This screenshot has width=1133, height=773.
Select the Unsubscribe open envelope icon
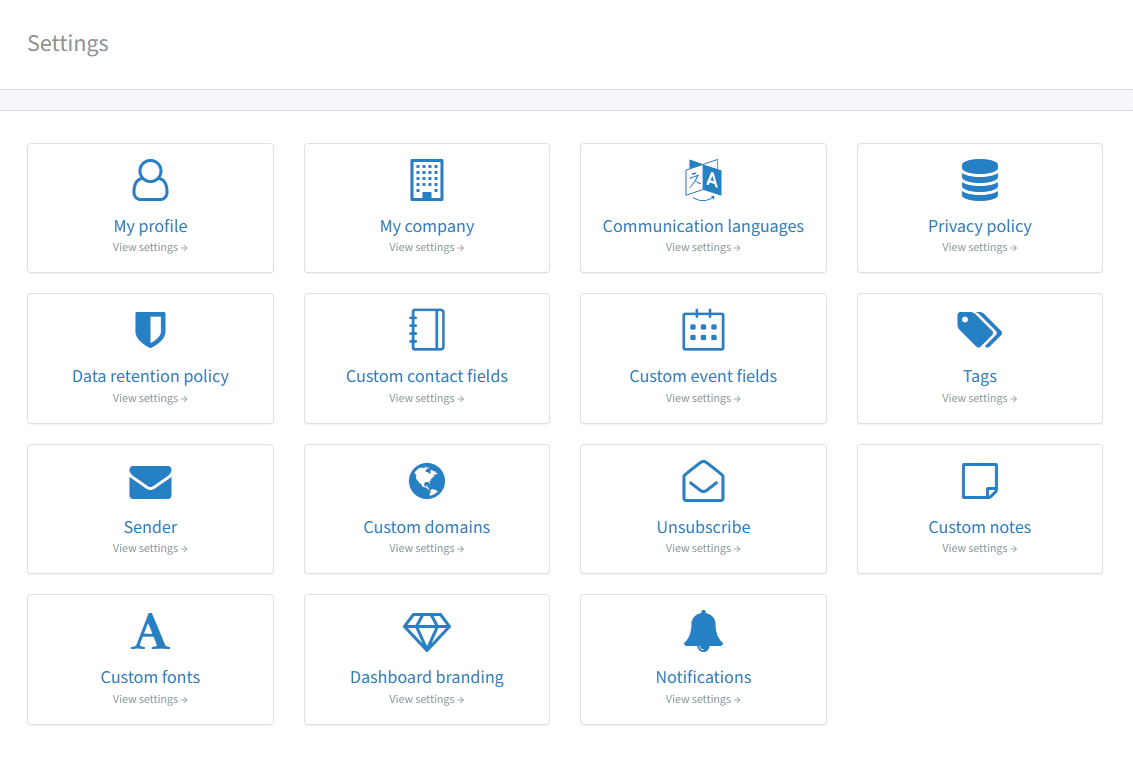click(x=703, y=480)
